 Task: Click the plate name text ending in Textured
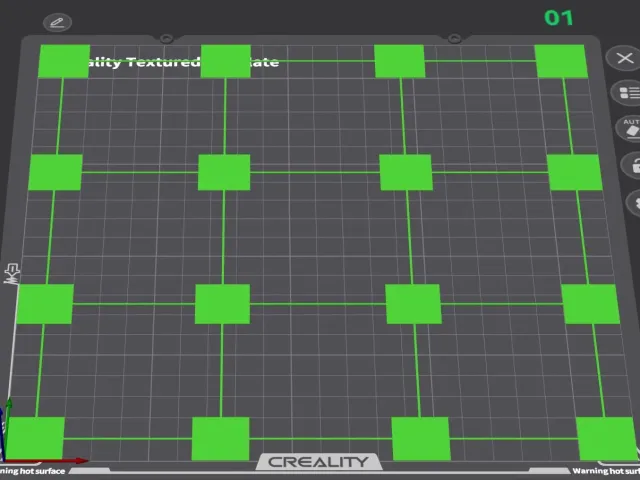(145, 62)
